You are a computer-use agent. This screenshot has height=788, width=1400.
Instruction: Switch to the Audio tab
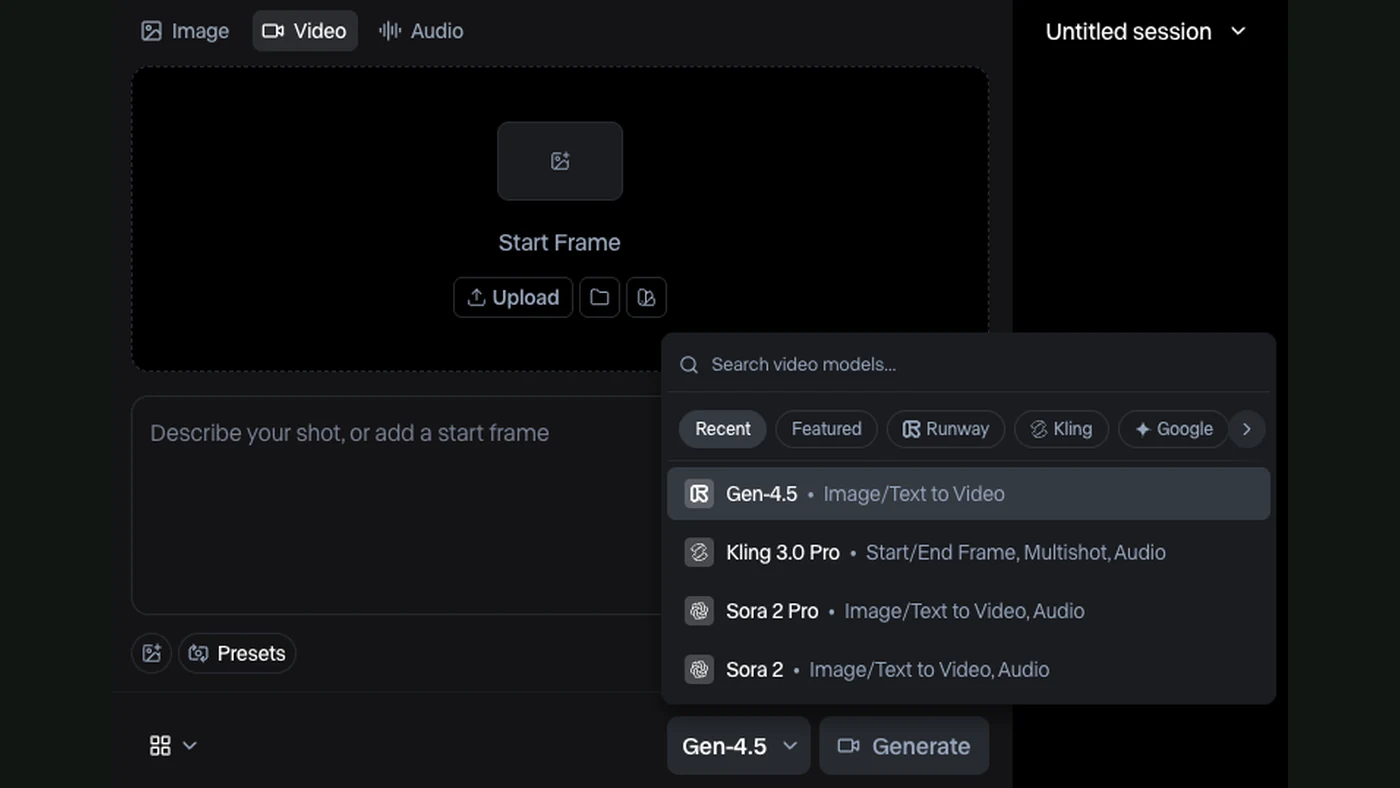pyautogui.click(x=421, y=31)
